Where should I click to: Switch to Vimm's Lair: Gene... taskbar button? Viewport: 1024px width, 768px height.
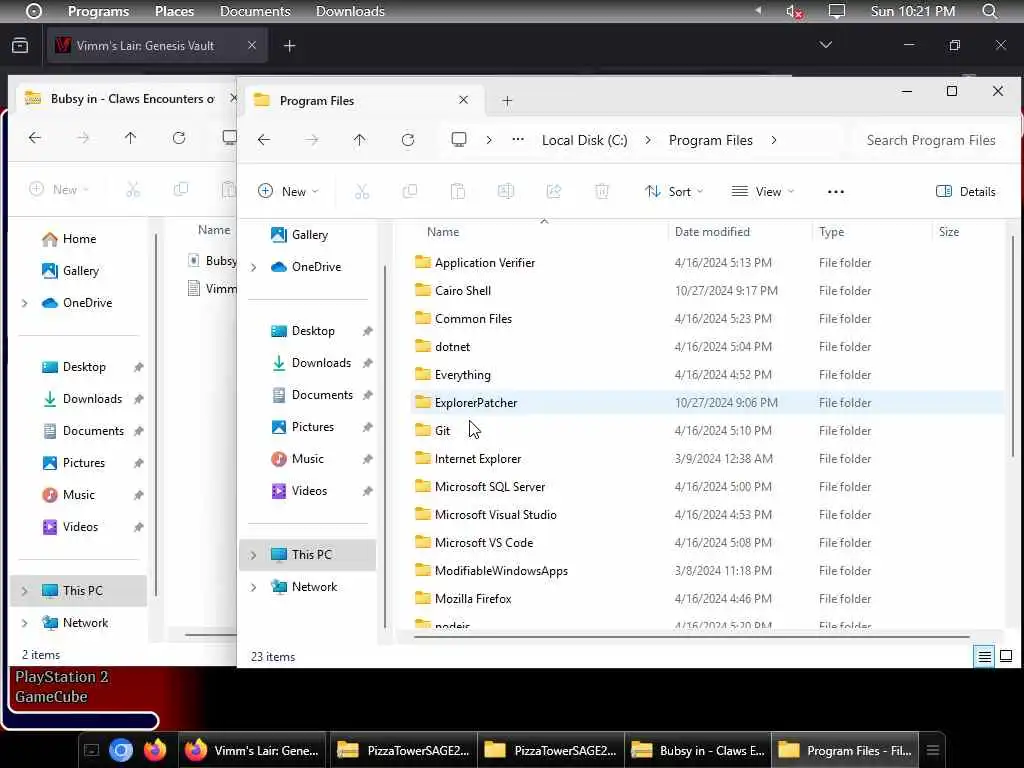(x=252, y=750)
